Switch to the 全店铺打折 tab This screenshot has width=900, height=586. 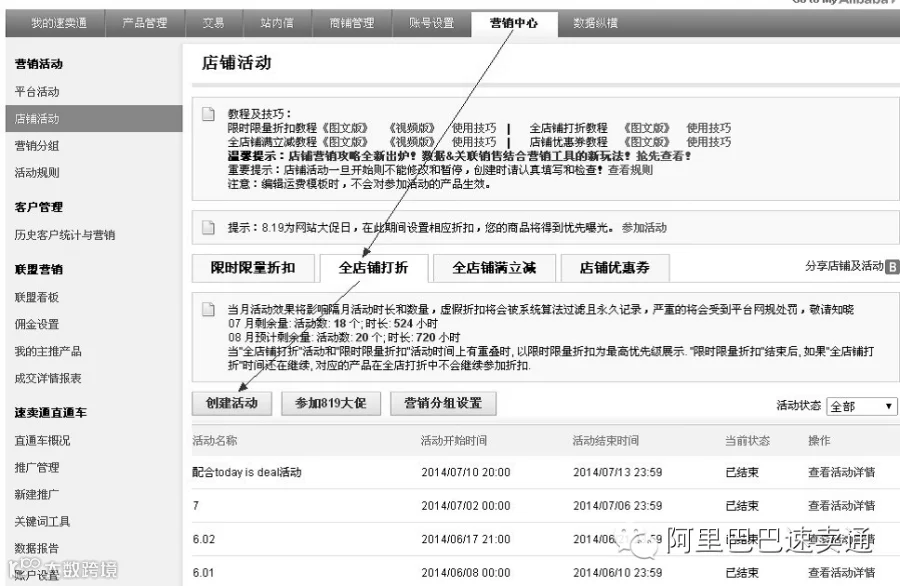point(374,267)
